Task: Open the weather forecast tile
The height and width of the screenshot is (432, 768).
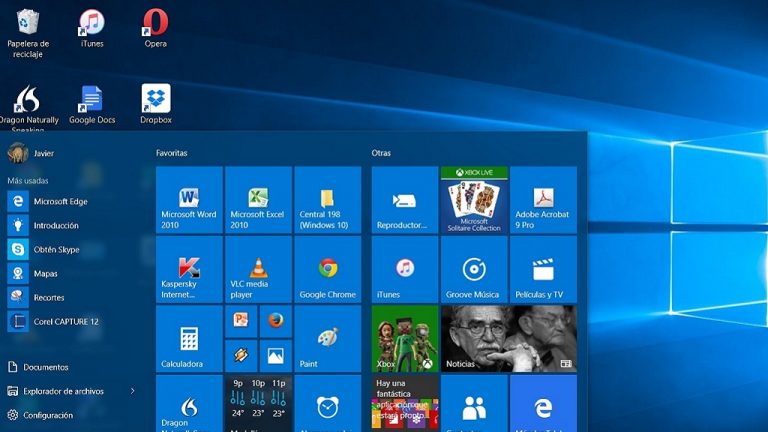Action: (x=259, y=404)
